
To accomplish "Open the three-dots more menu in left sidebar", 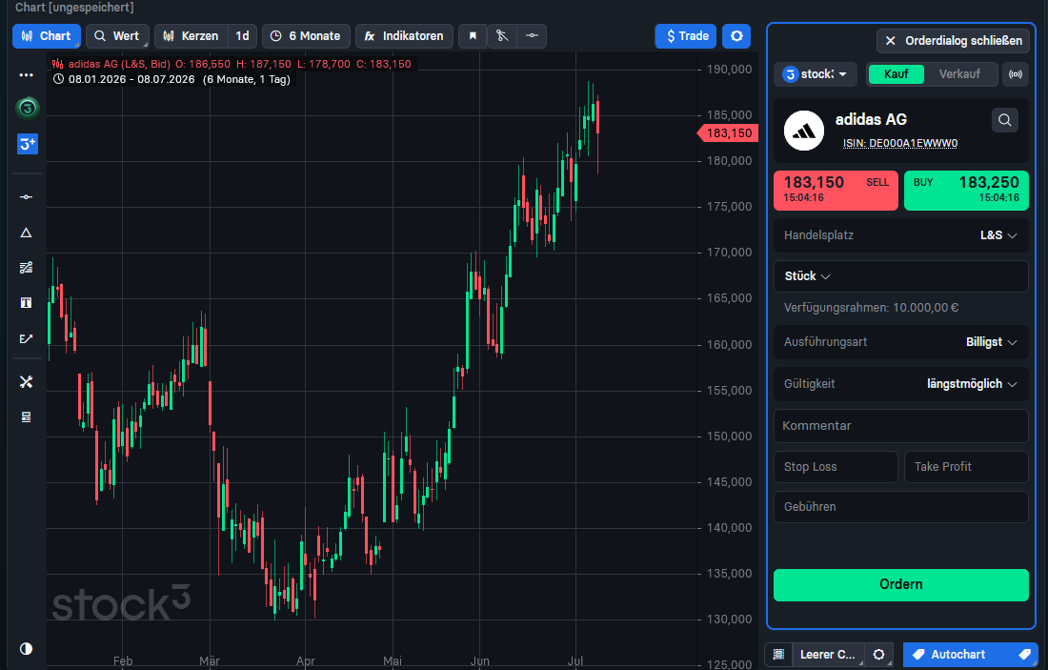I will pyautogui.click(x=26, y=75).
